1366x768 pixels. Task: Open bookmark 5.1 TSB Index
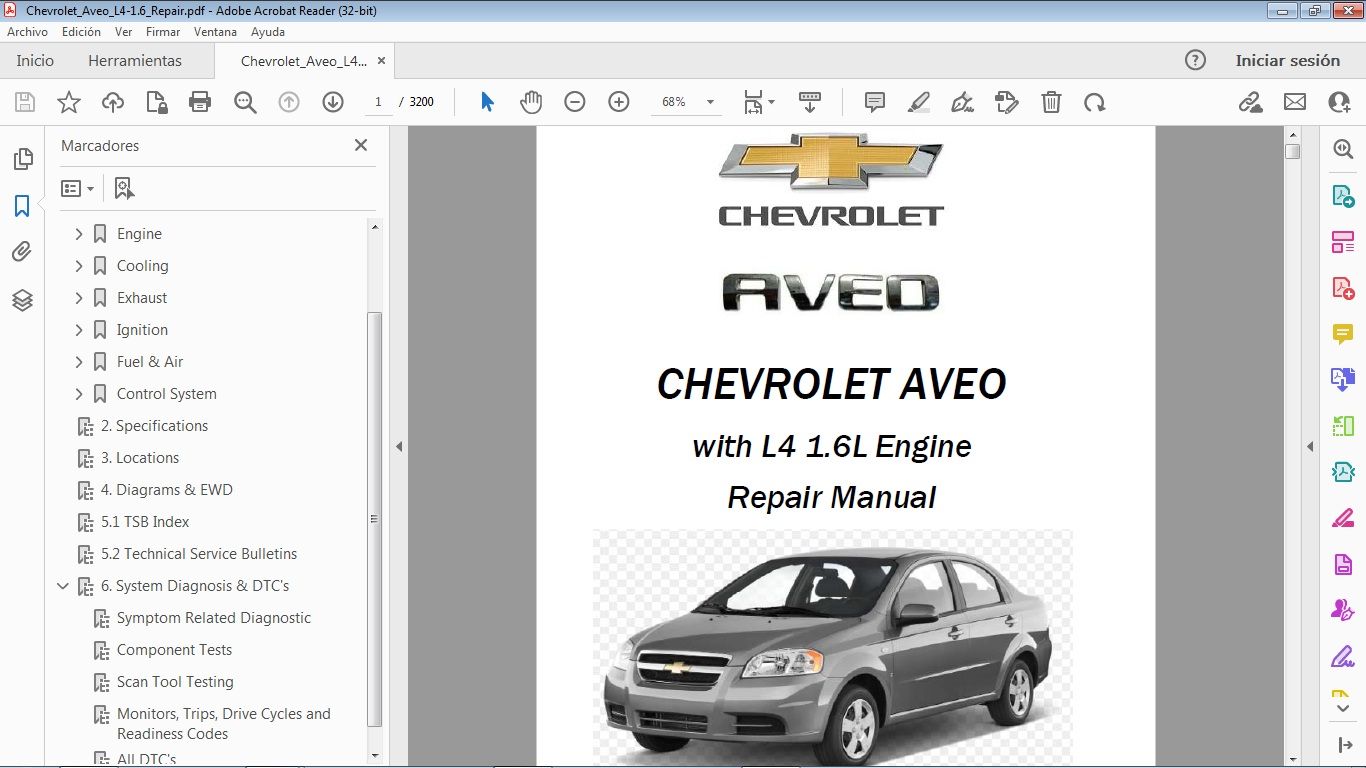(145, 522)
